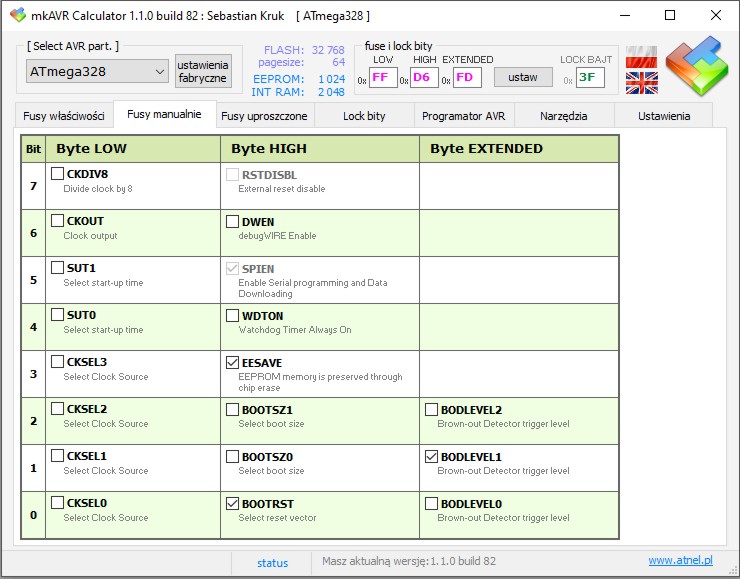
Task: Click the UK flag language icon
Action: [641, 83]
